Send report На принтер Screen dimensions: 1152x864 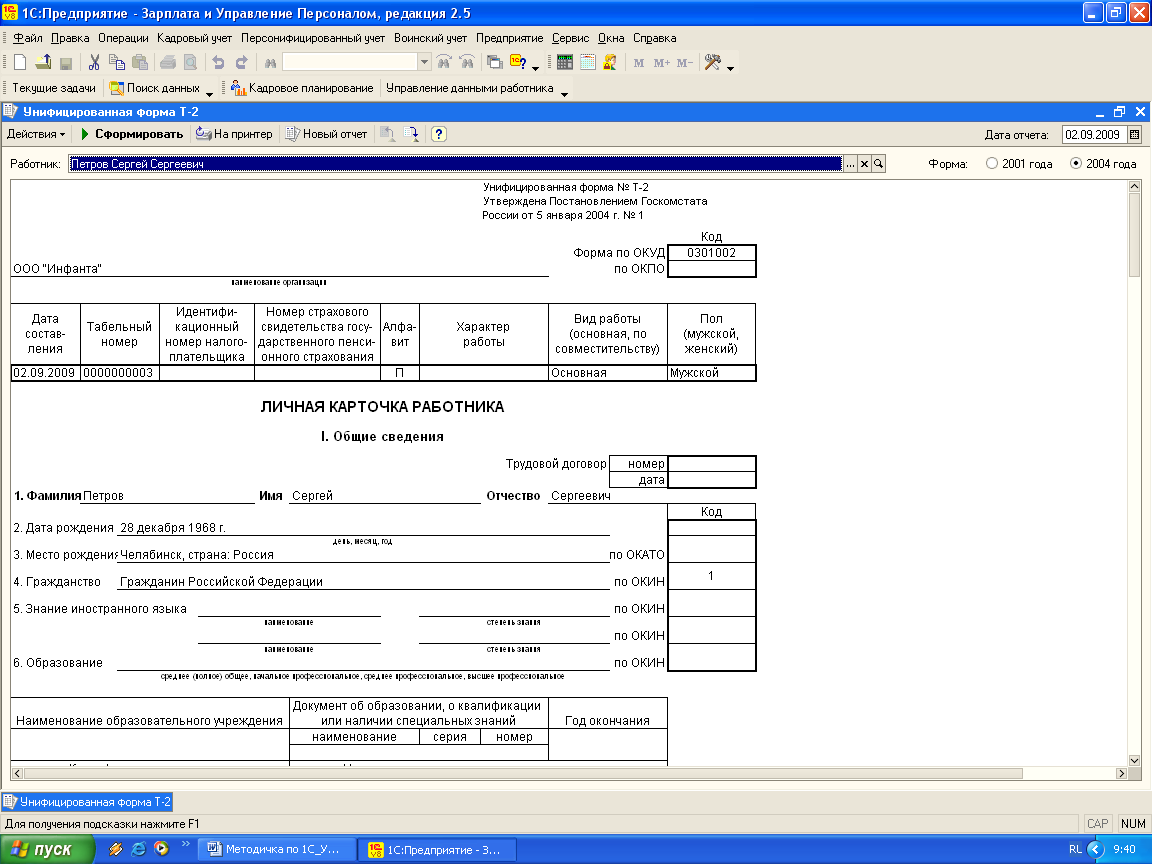234,134
